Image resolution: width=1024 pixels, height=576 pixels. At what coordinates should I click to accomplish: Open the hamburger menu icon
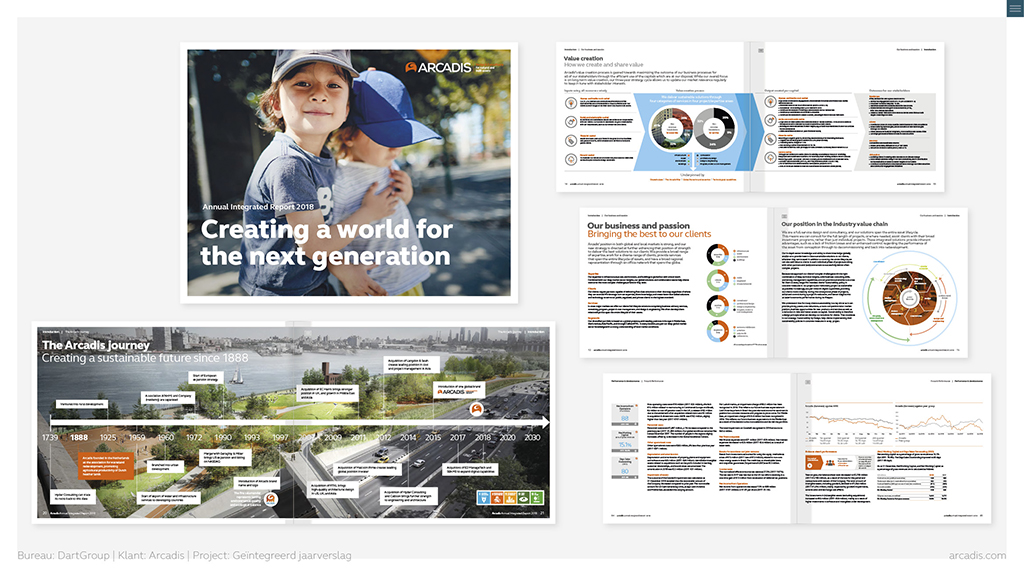coord(1015,8)
